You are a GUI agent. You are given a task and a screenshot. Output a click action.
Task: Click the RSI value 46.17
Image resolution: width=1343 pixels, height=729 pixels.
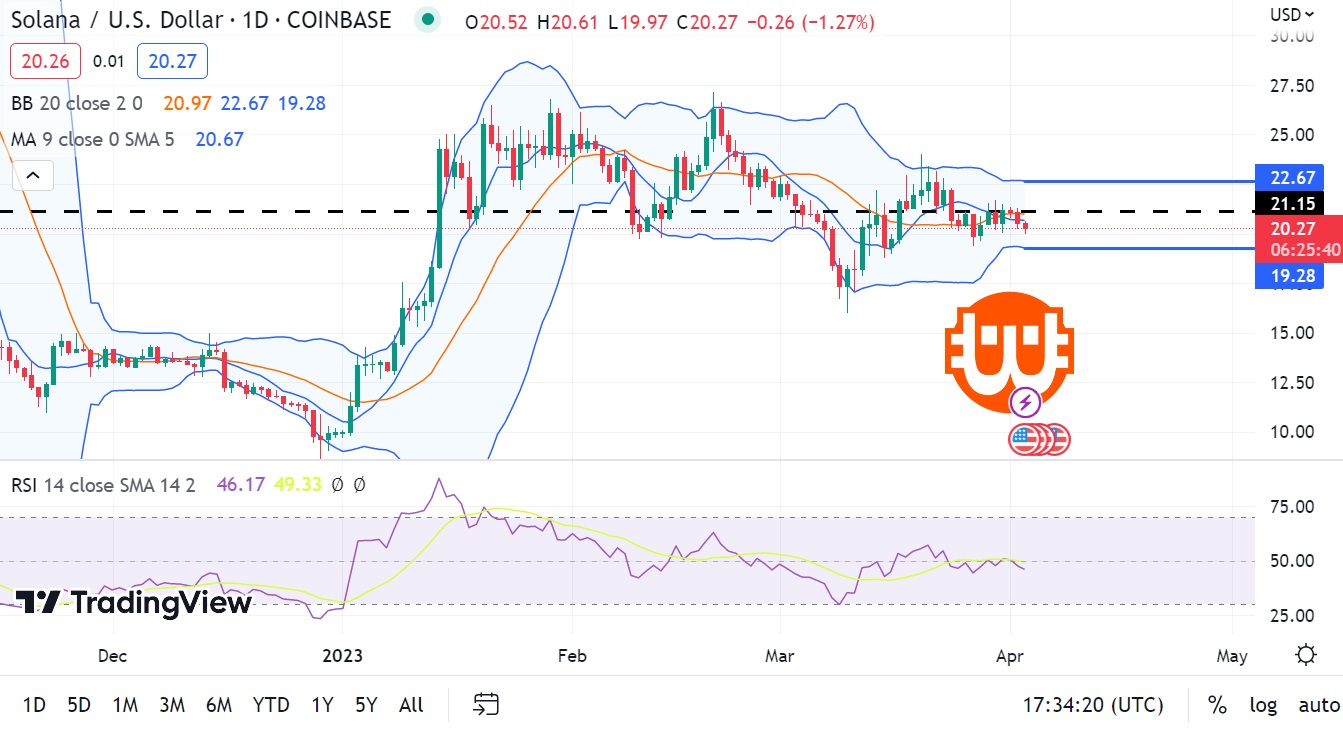241,485
